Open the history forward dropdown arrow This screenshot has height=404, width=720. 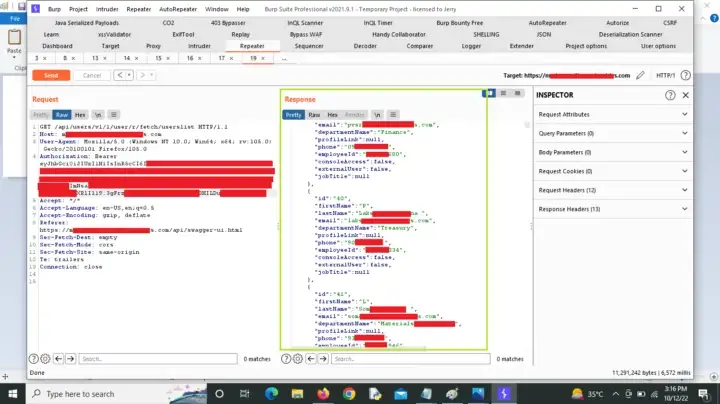(152, 75)
